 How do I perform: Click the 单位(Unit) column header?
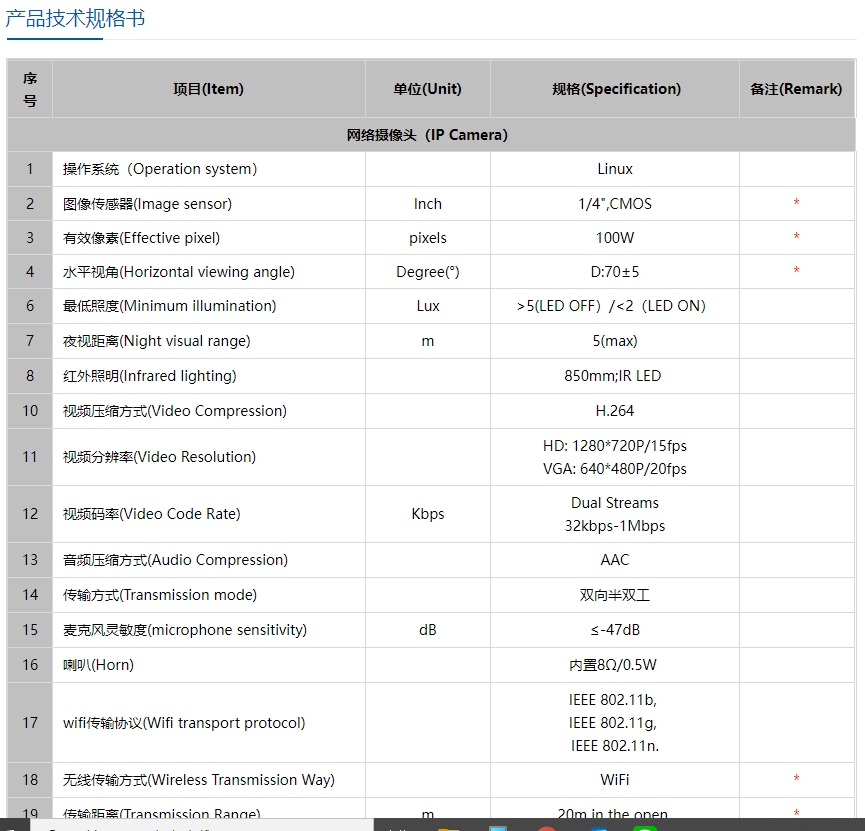pyautogui.click(x=427, y=89)
